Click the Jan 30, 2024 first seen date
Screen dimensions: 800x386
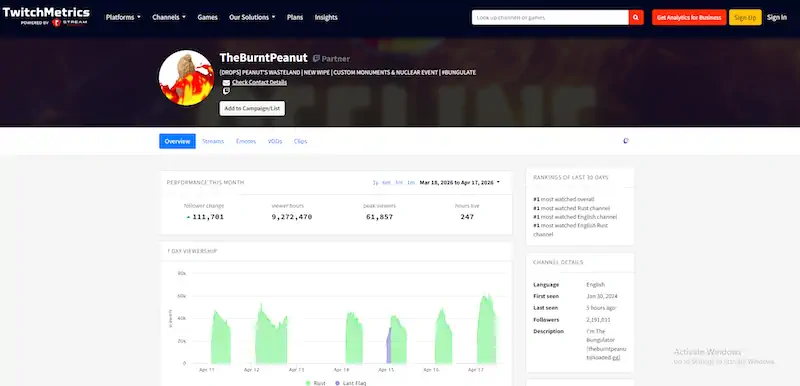click(x=602, y=296)
